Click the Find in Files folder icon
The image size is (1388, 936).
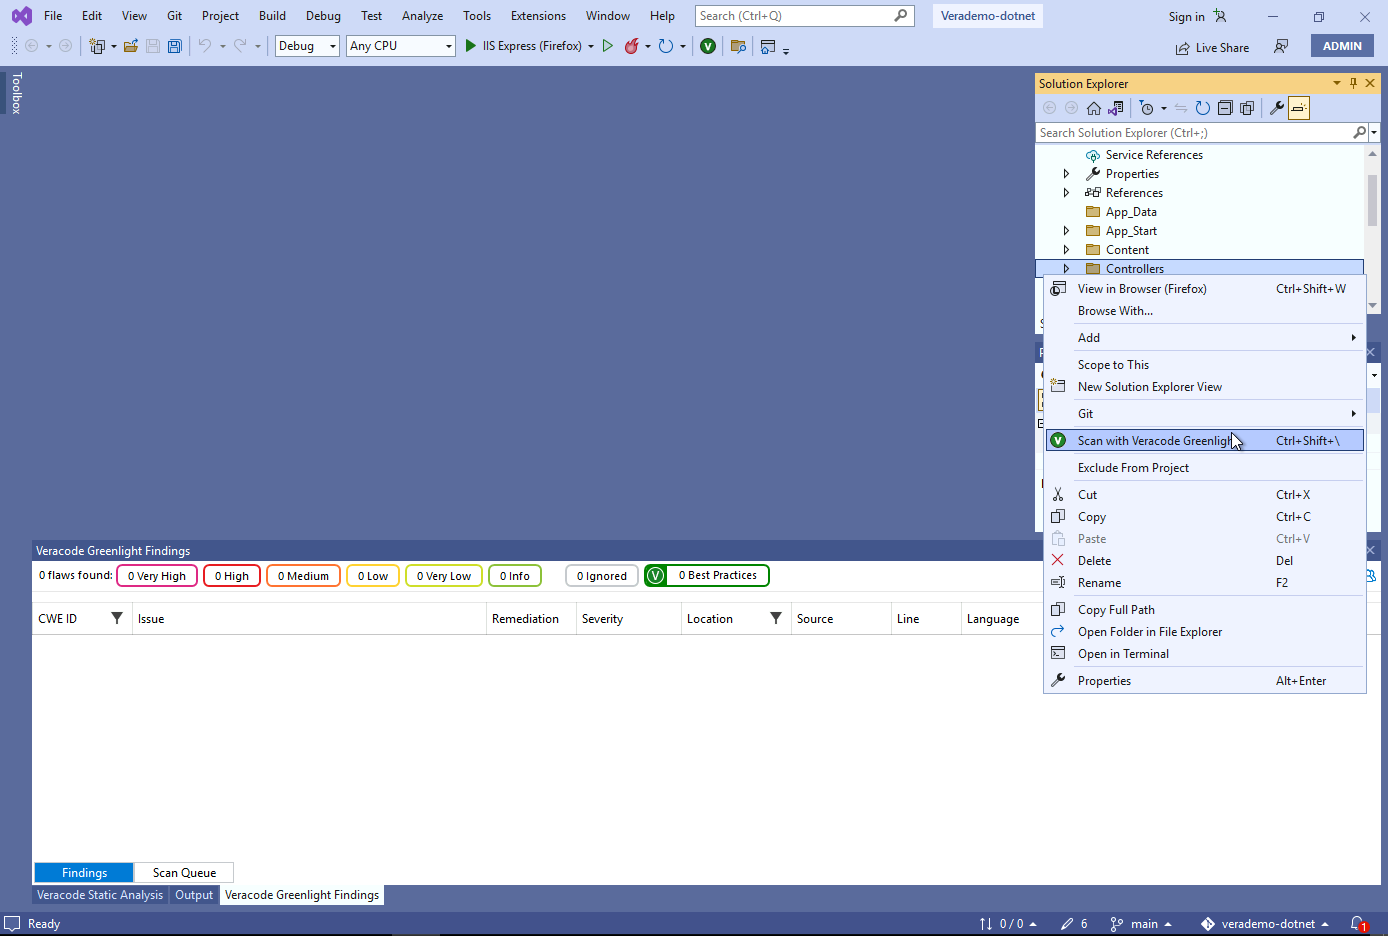pos(738,46)
